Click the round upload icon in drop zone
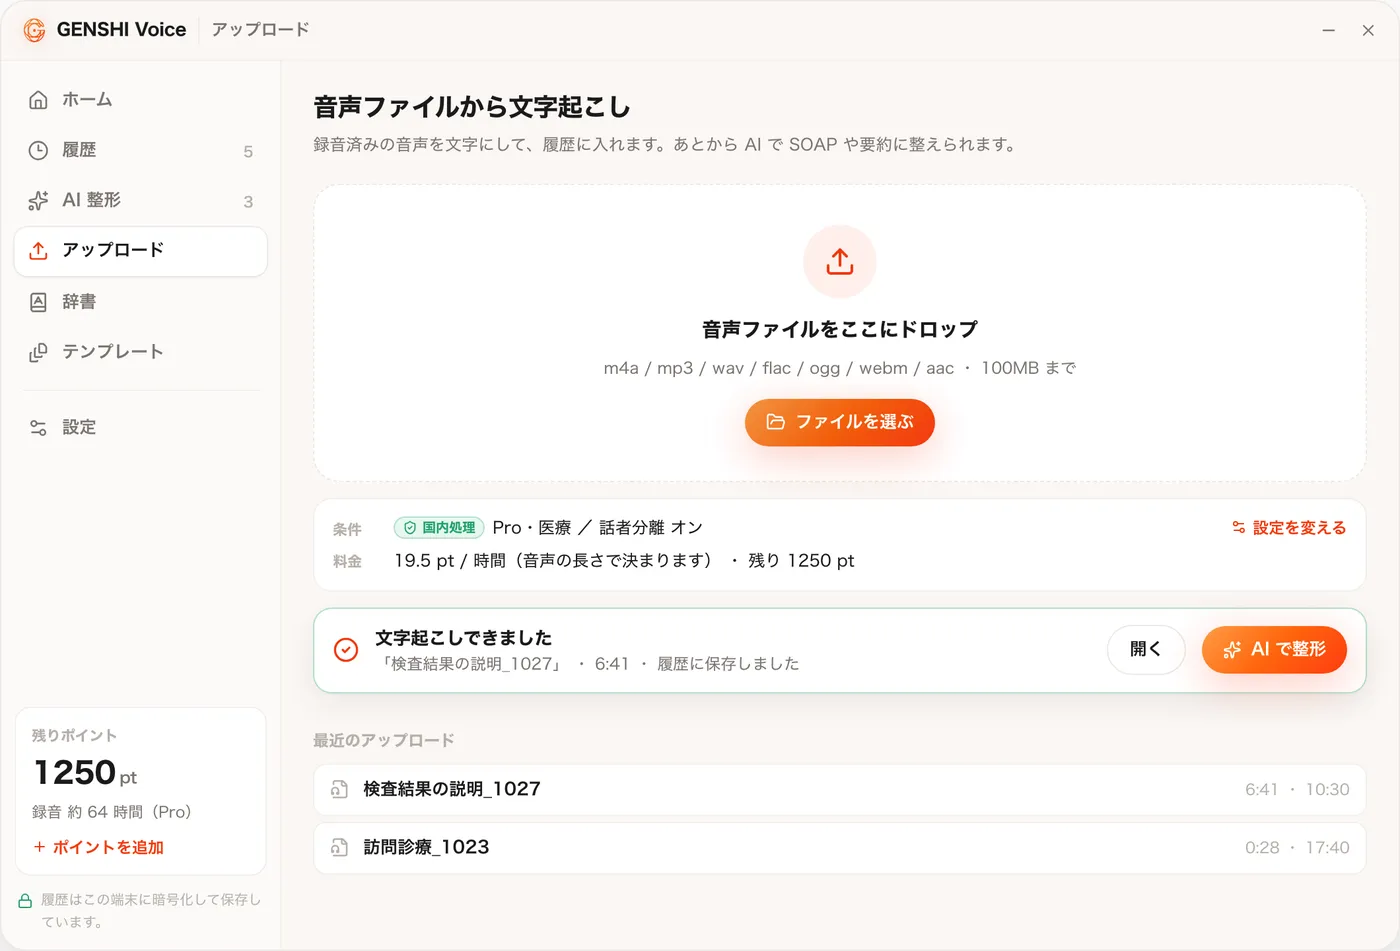This screenshot has width=1400, height=951. pyautogui.click(x=840, y=262)
